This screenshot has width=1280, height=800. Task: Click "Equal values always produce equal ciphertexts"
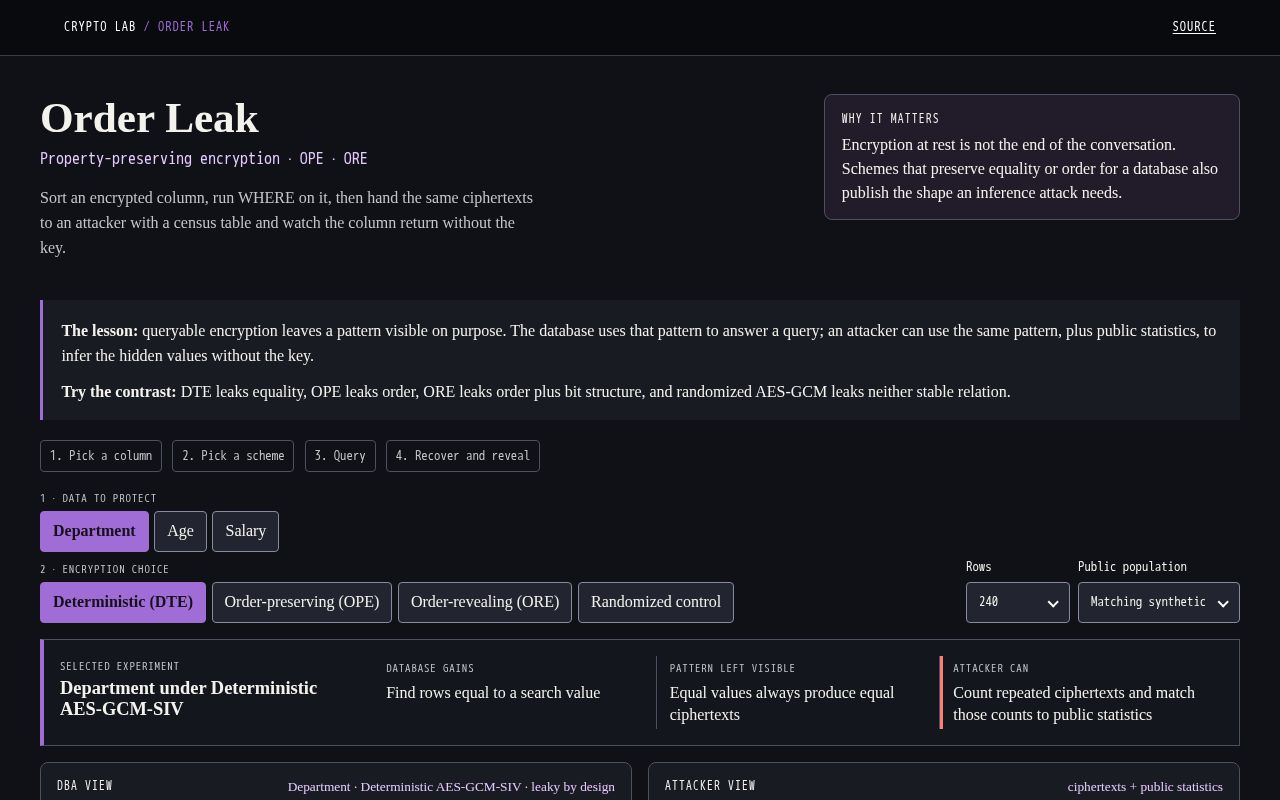(x=782, y=704)
